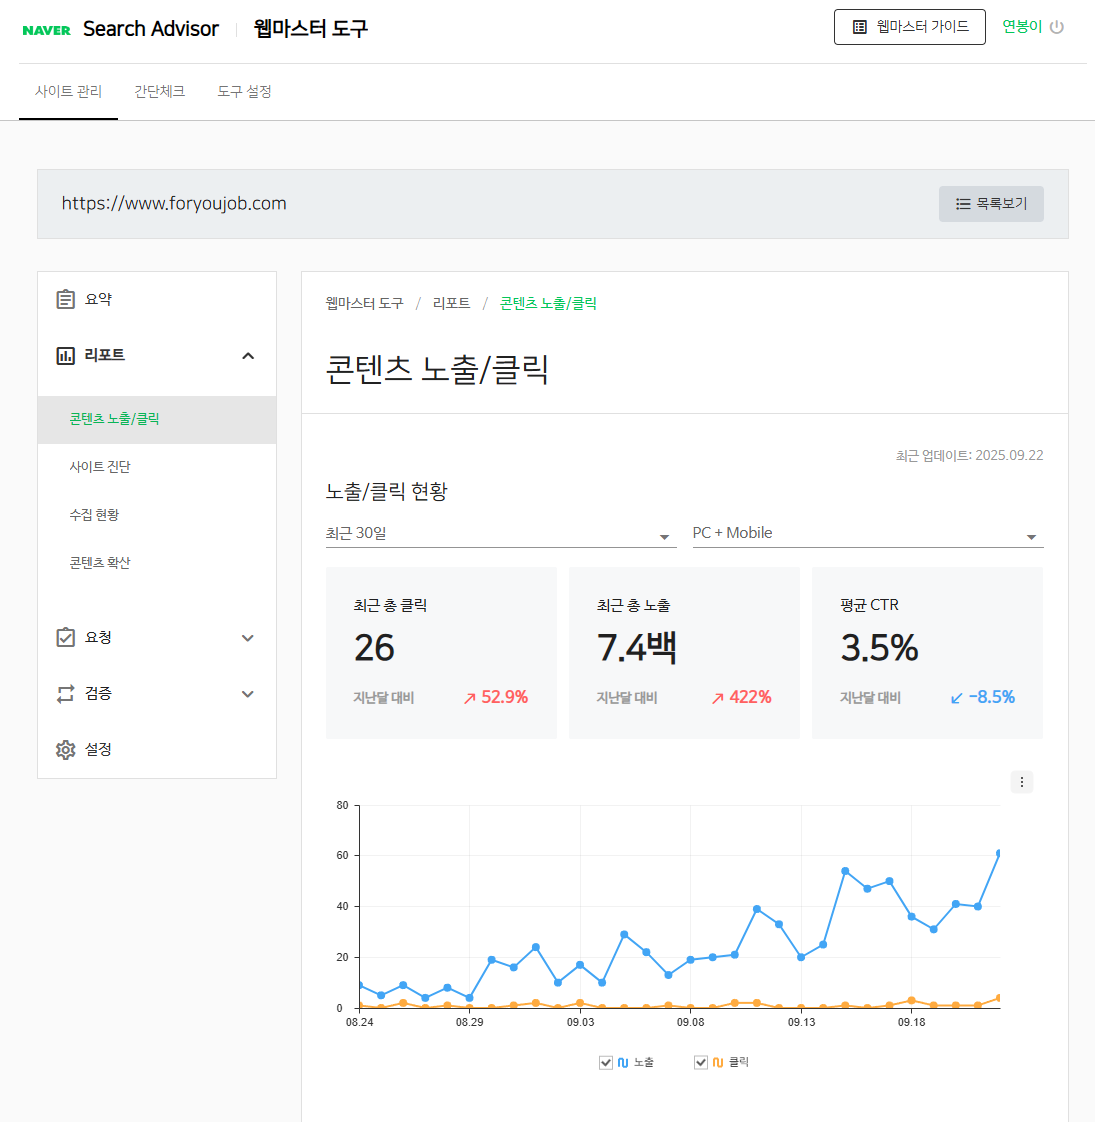
Task: Switch to the 간단체크 tab
Action: click(x=160, y=91)
